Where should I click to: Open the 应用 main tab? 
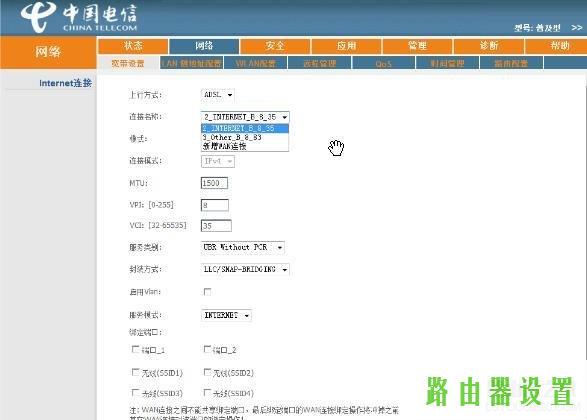[x=346, y=46]
